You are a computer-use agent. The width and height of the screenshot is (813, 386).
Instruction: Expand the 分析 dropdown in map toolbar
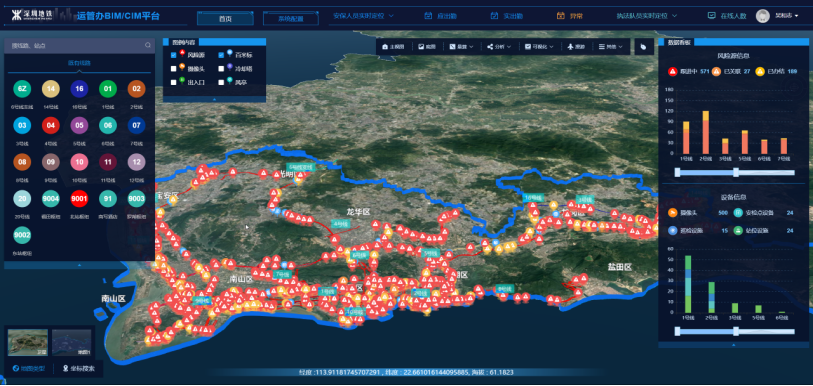point(499,47)
